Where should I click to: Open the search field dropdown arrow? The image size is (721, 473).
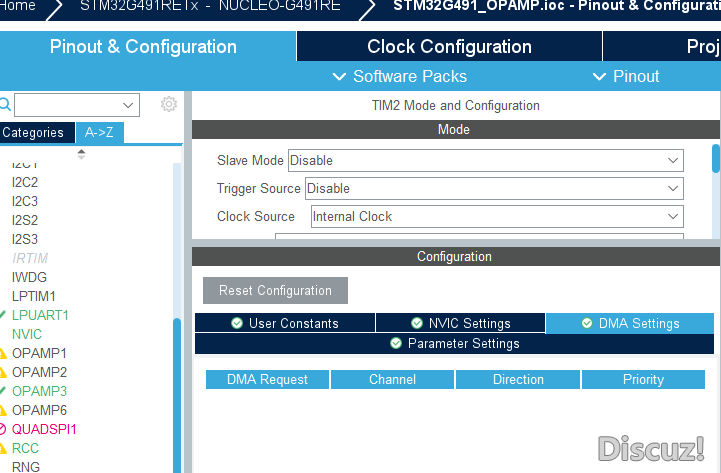coord(128,105)
